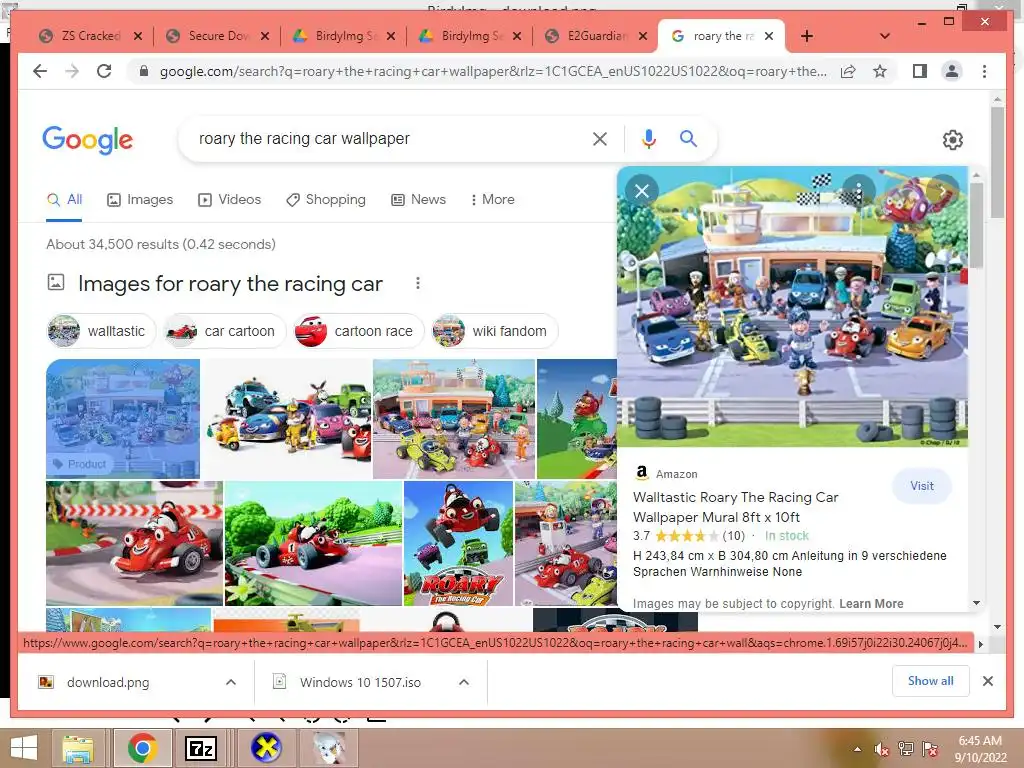Open Chrome from taskbar
The width and height of the screenshot is (1024, 768).
143,748
